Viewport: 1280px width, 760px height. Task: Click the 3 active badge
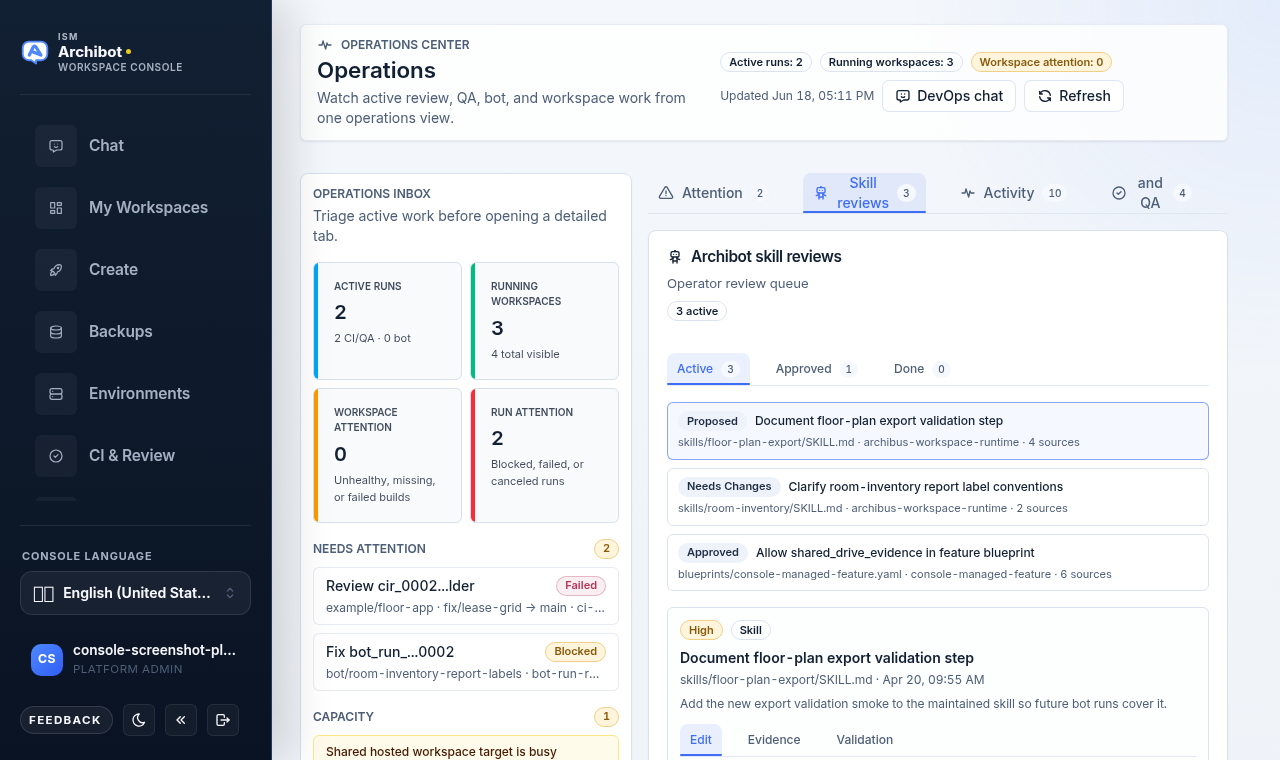click(697, 311)
